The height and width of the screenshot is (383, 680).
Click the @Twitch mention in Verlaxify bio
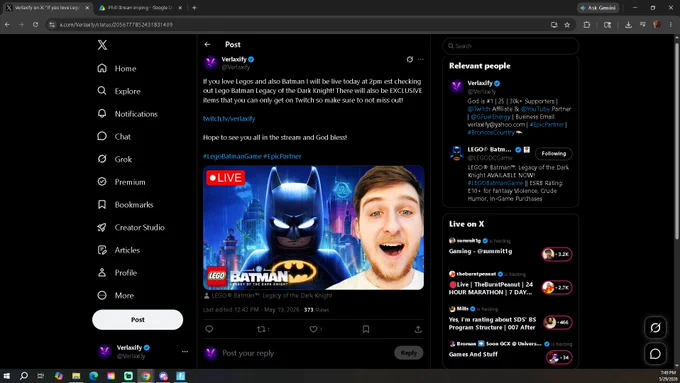click(x=479, y=109)
